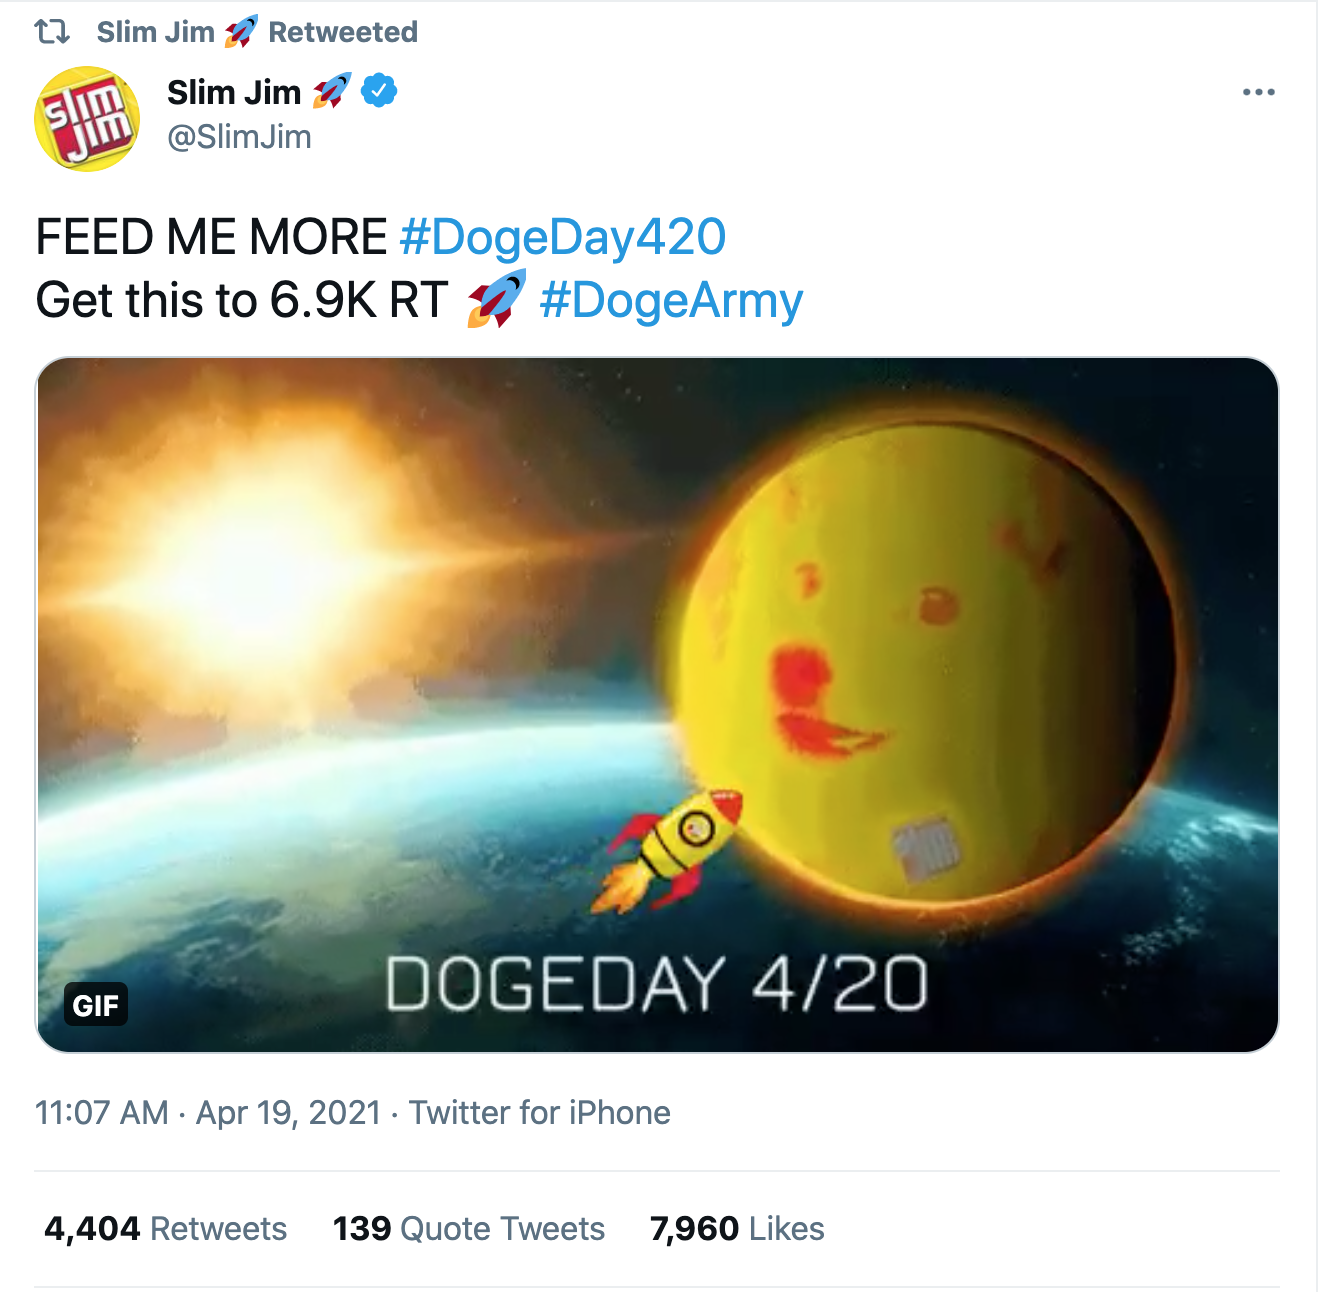Viewport: 1320px width, 1292px height.
Task: View the 4,404 Retweets list
Action: (x=166, y=1228)
